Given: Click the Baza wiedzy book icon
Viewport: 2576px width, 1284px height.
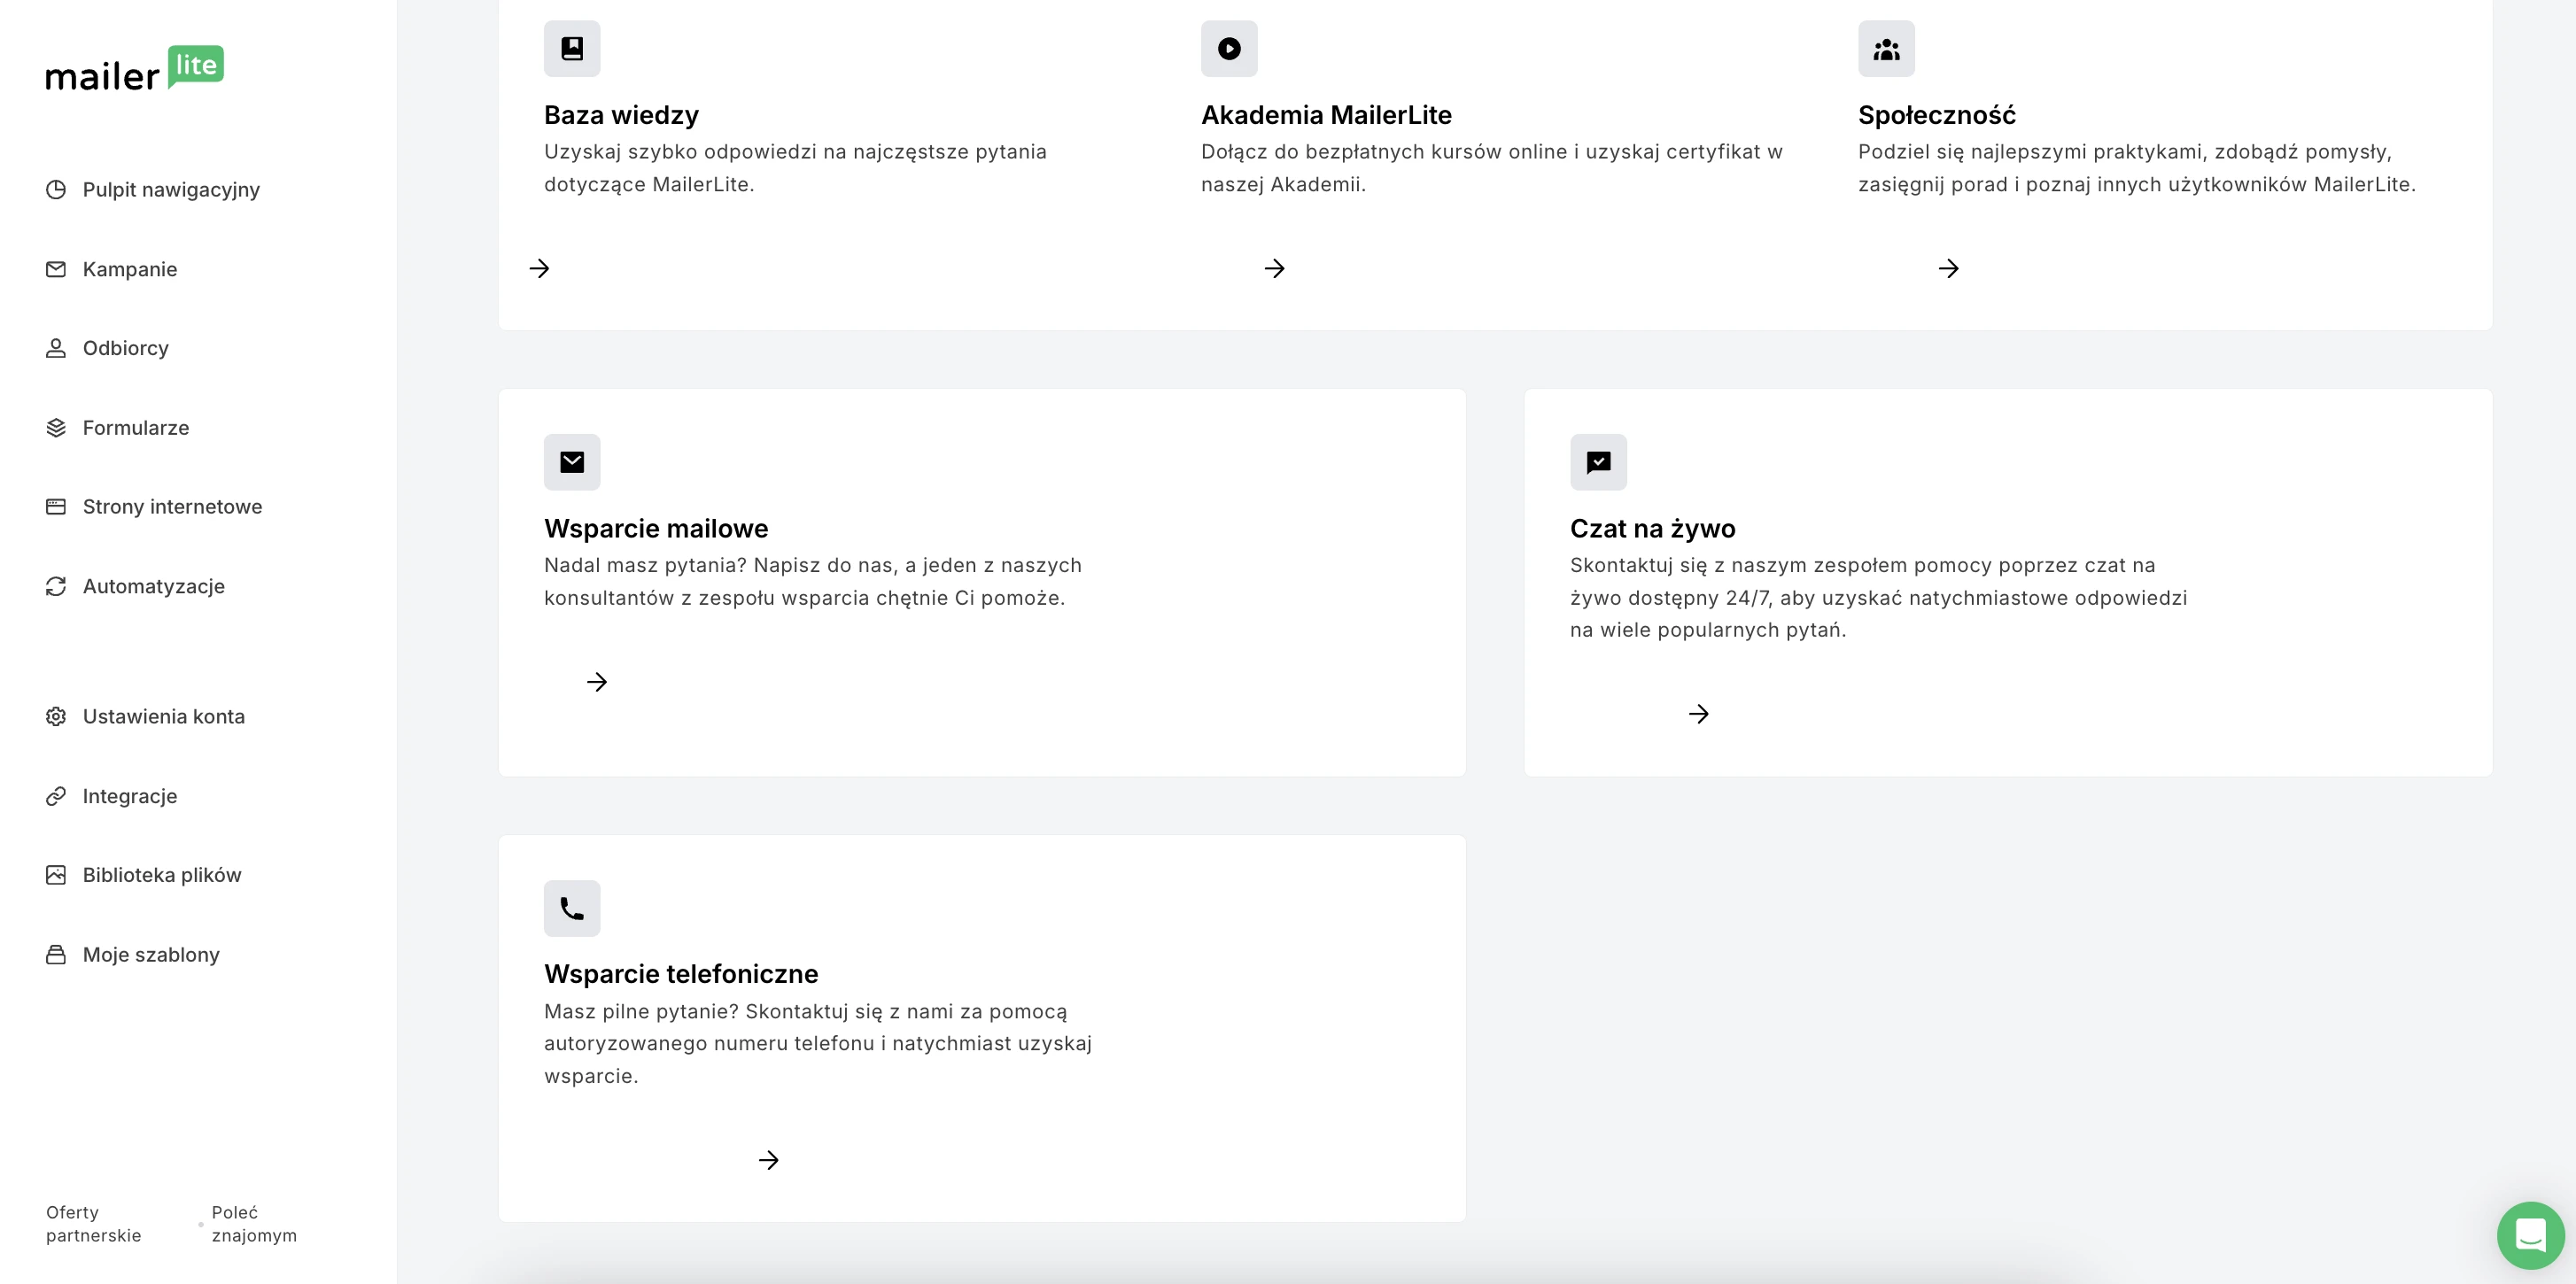Looking at the screenshot, I should [x=572, y=48].
